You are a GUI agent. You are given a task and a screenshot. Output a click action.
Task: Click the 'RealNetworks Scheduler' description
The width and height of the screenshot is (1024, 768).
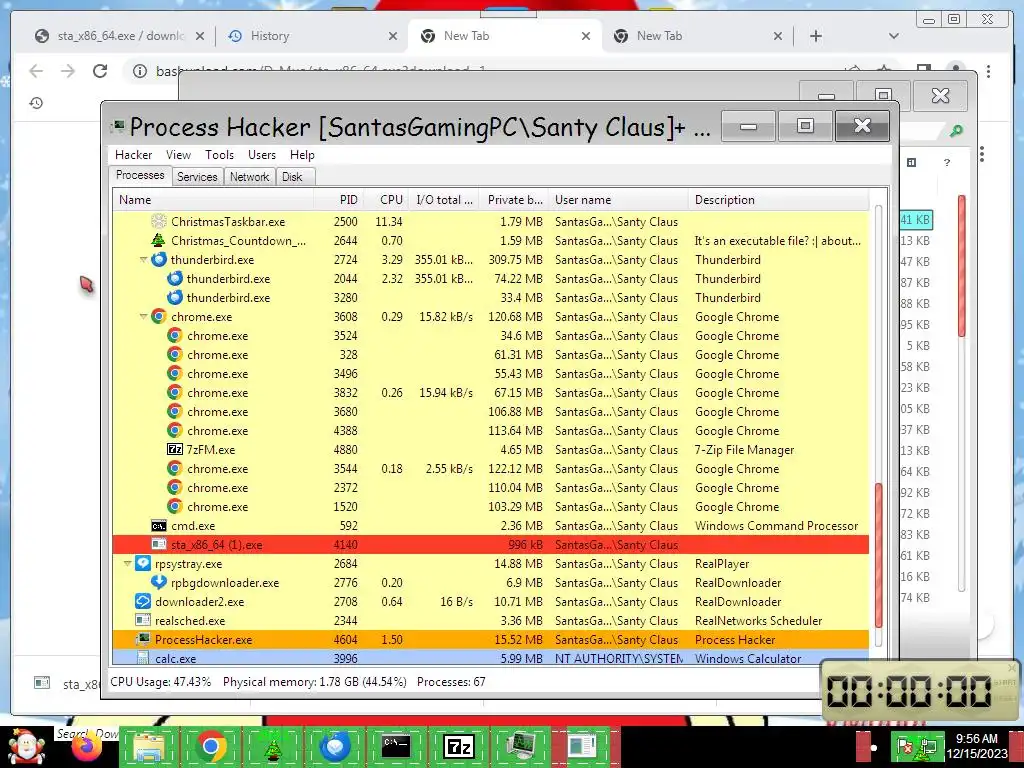click(x=758, y=620)
